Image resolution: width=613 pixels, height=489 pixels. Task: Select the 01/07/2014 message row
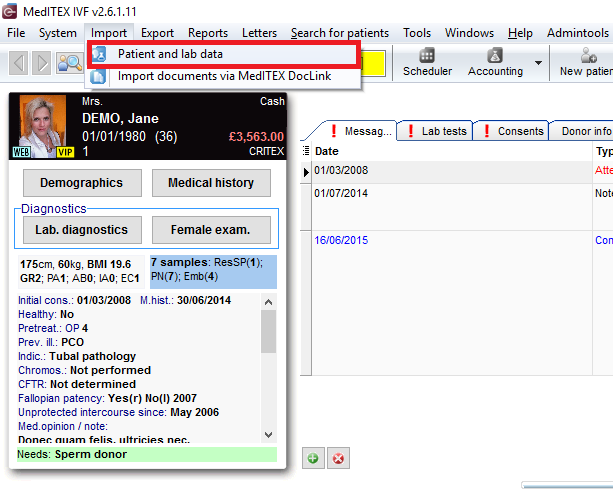[457, 207]
